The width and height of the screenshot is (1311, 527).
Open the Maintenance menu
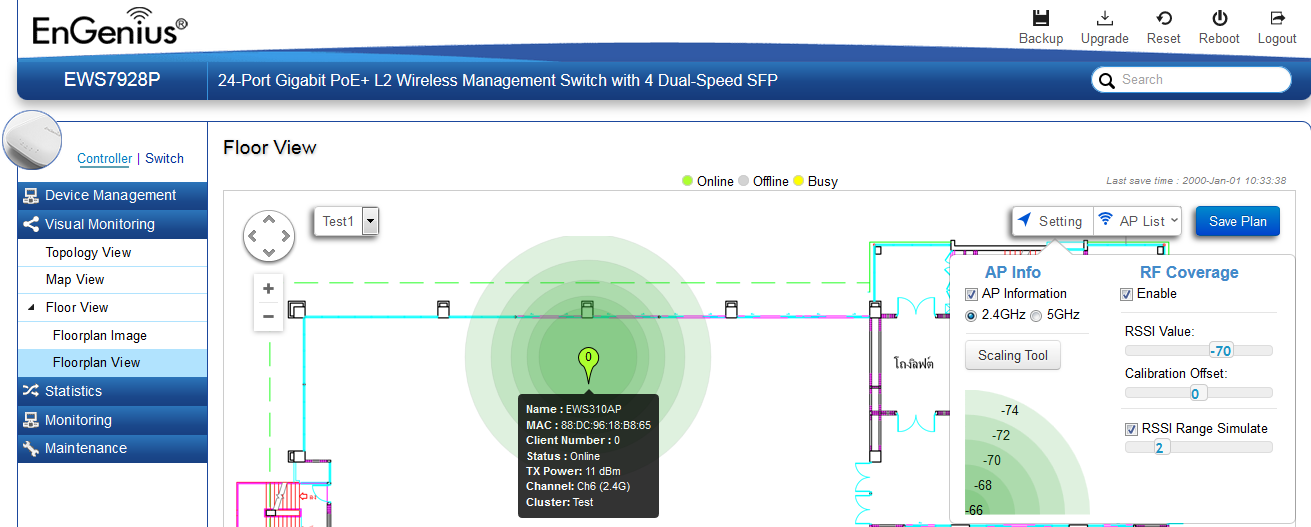pyautogui.click(x=112, y=448)
